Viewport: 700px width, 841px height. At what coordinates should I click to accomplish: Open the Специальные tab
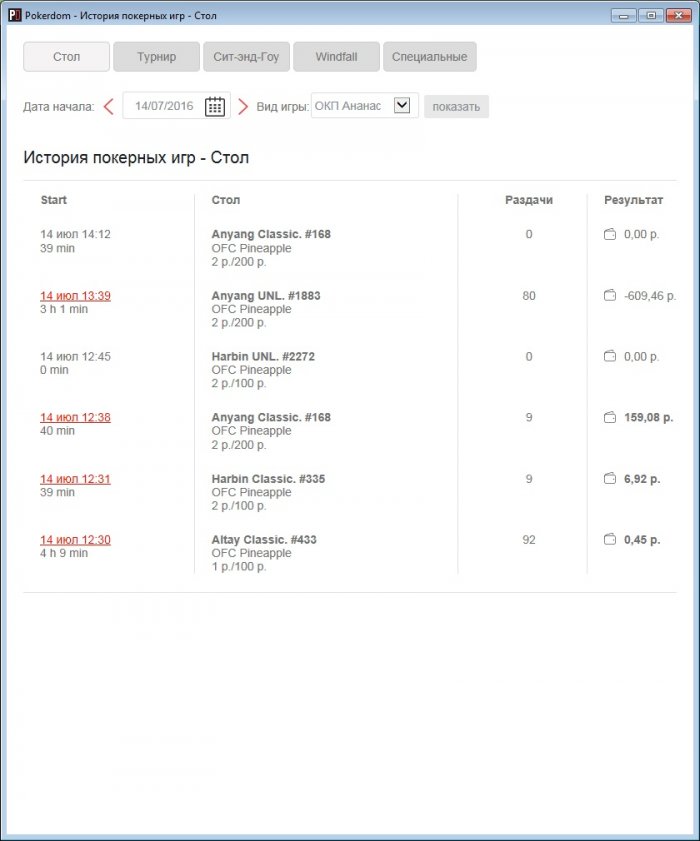(x=430, y=57)
